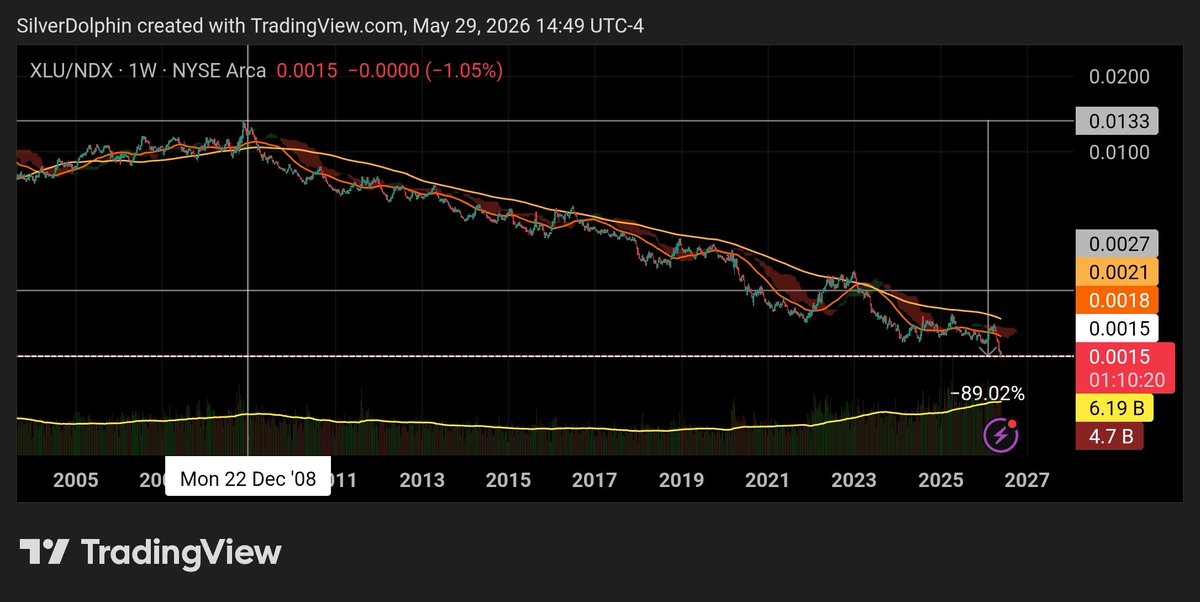
Task: Click the 2013 time axis label
Action: [x=422, y=479]
